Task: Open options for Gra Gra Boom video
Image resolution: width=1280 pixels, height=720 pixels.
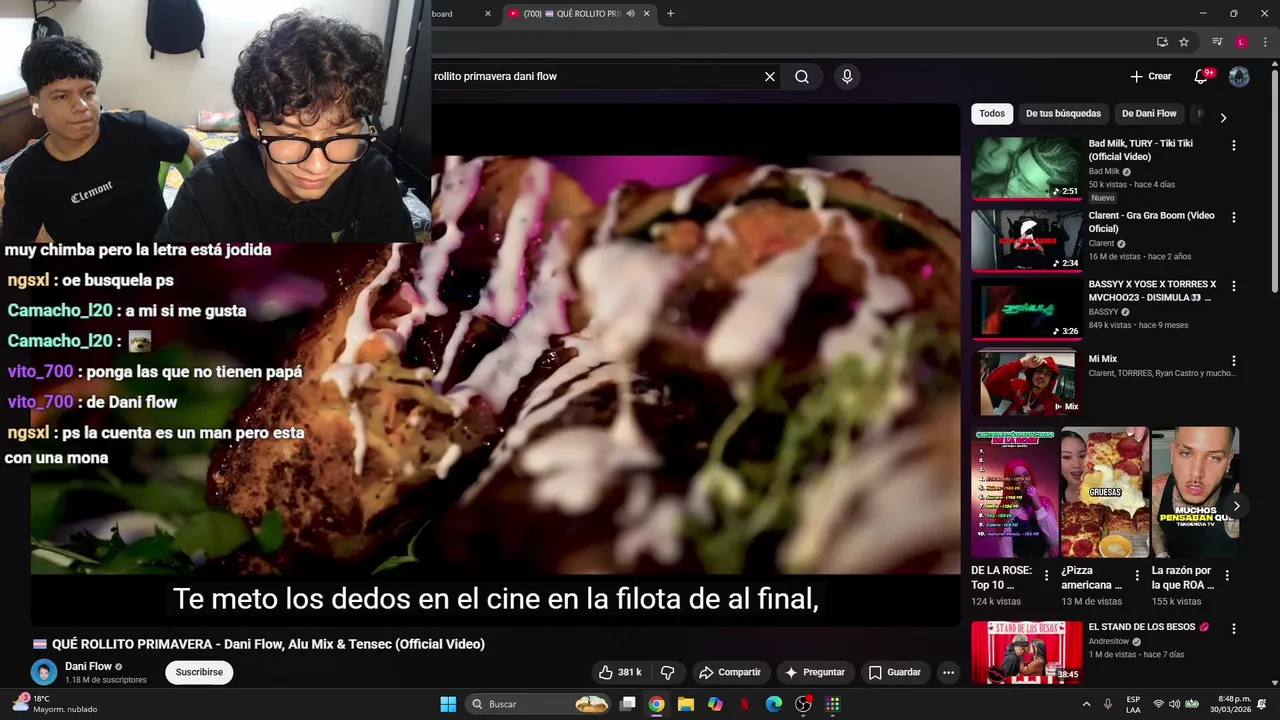Action: (x=1233, y=217)
